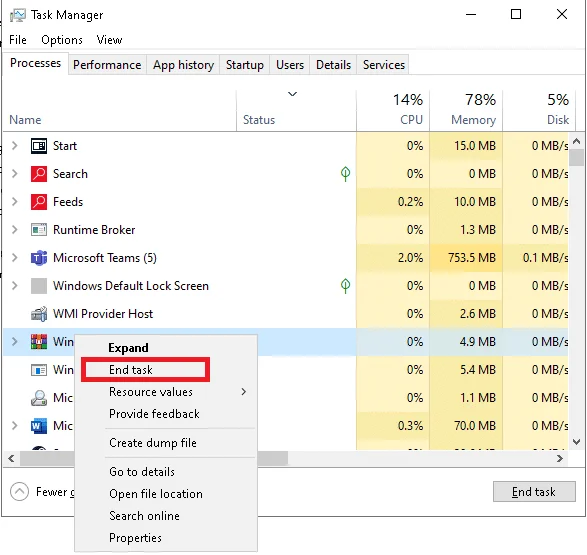587x555 pixels.
Task: Sort by the Name column header
Action: (119, 111)
